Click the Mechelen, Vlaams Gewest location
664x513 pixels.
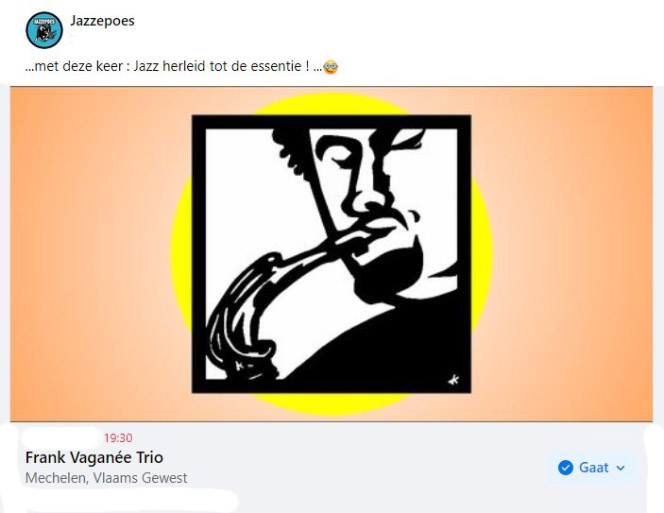click(x=106, y=478)
